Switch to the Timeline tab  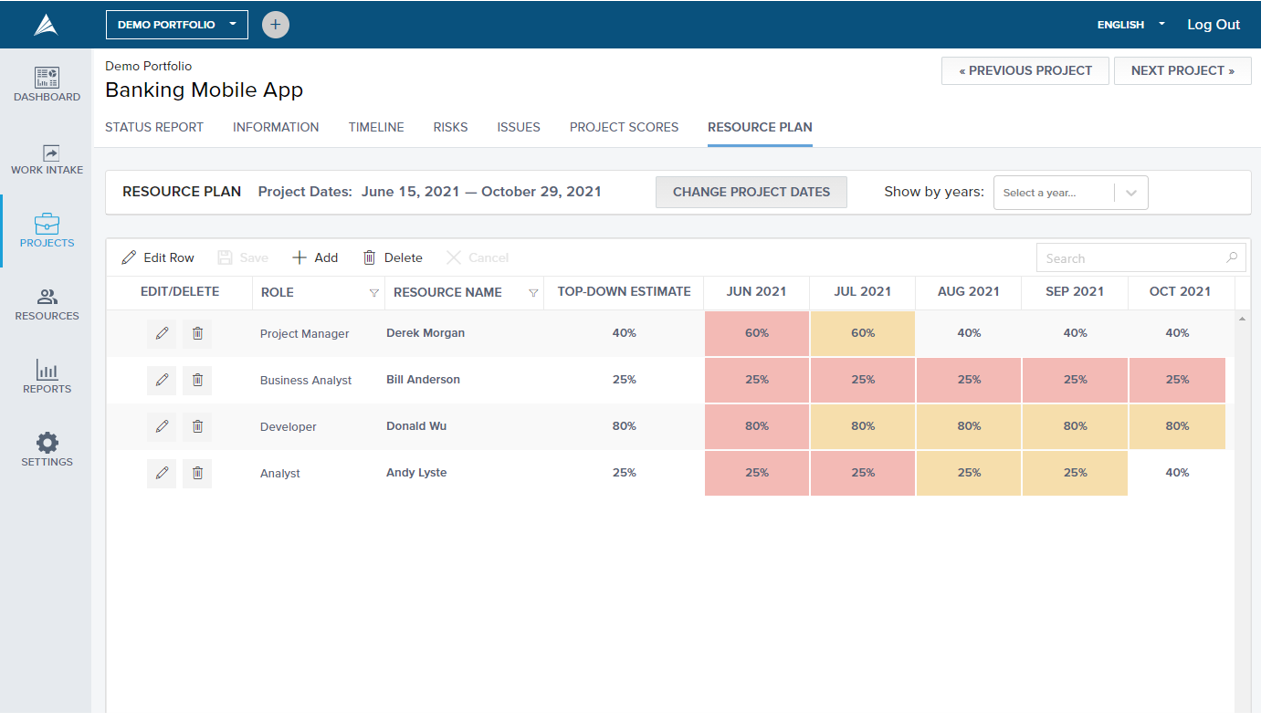[x=376, y=127]
